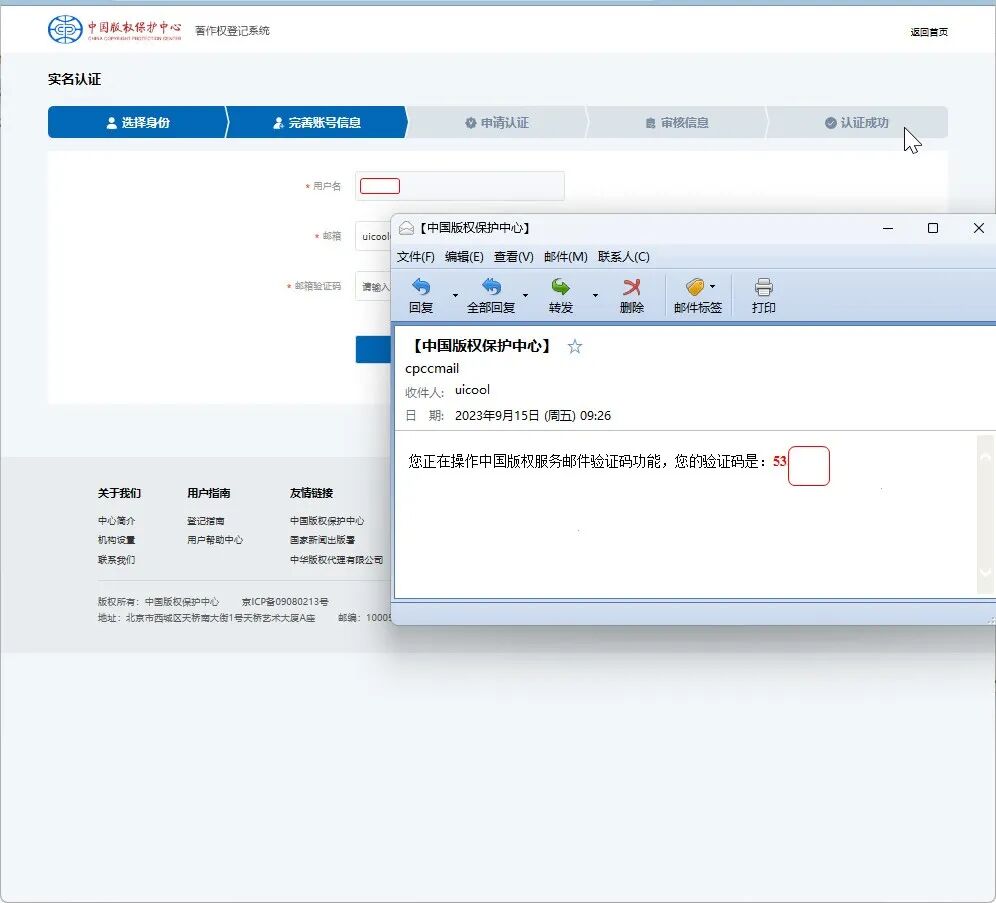996x903 pixels.
Task: Click the checkmark icon on 认证成功 step
Action: click(x=831, y=122)
